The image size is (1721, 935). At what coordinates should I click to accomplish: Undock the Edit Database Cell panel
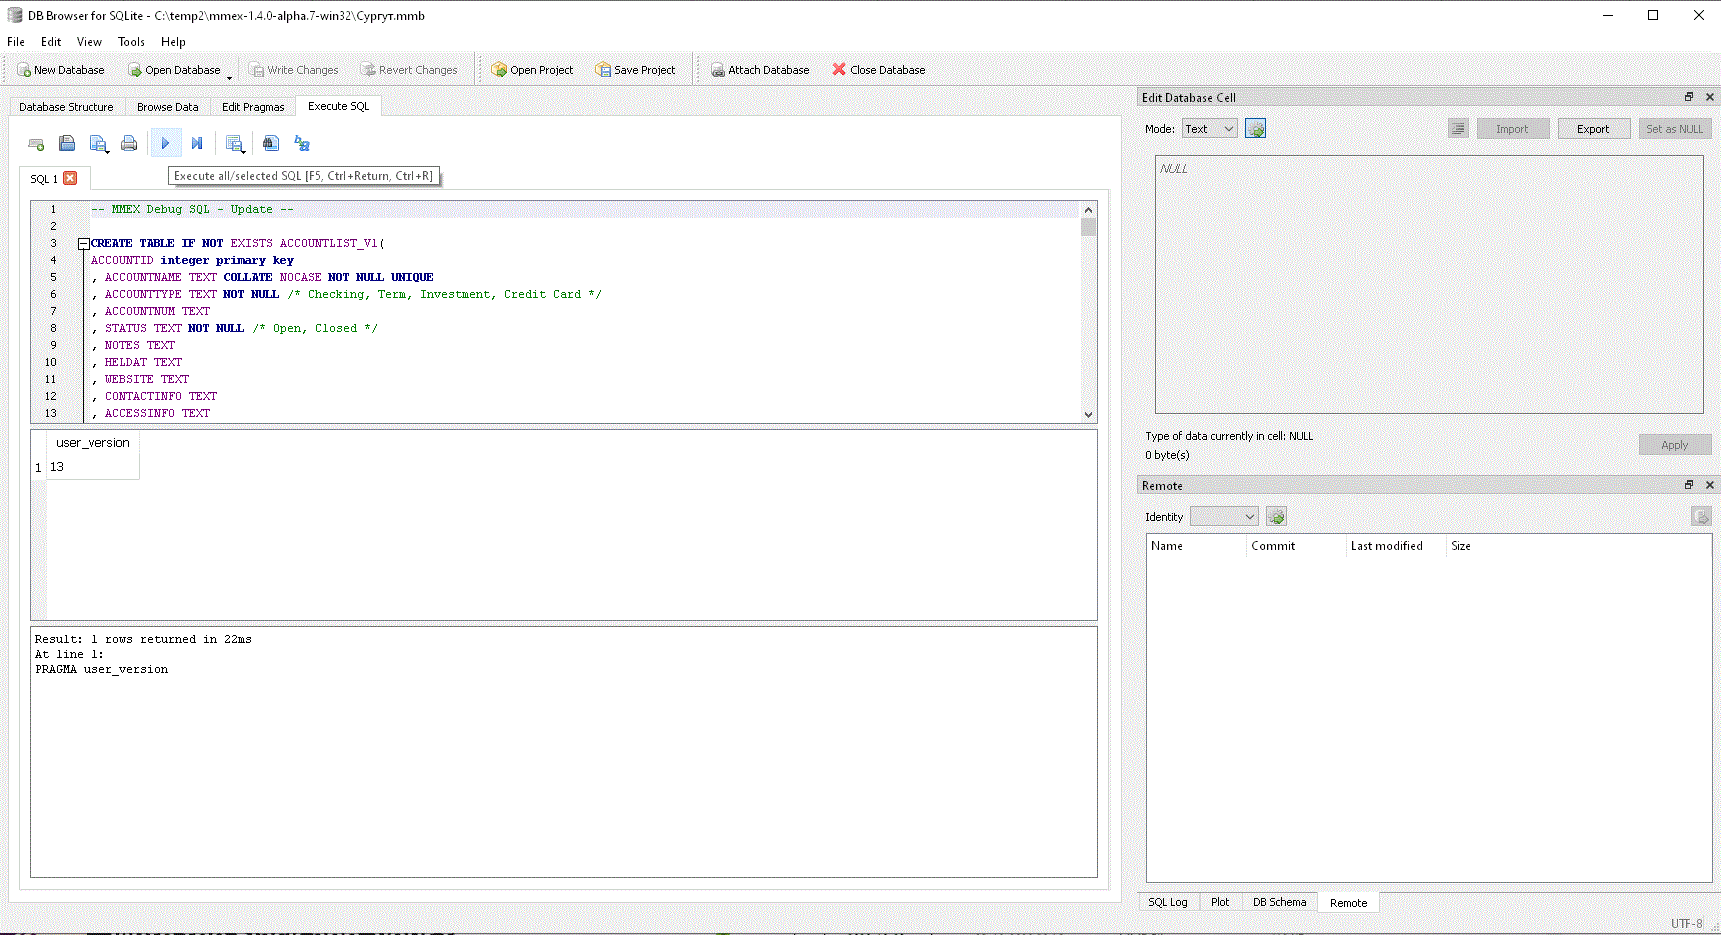1689,97
